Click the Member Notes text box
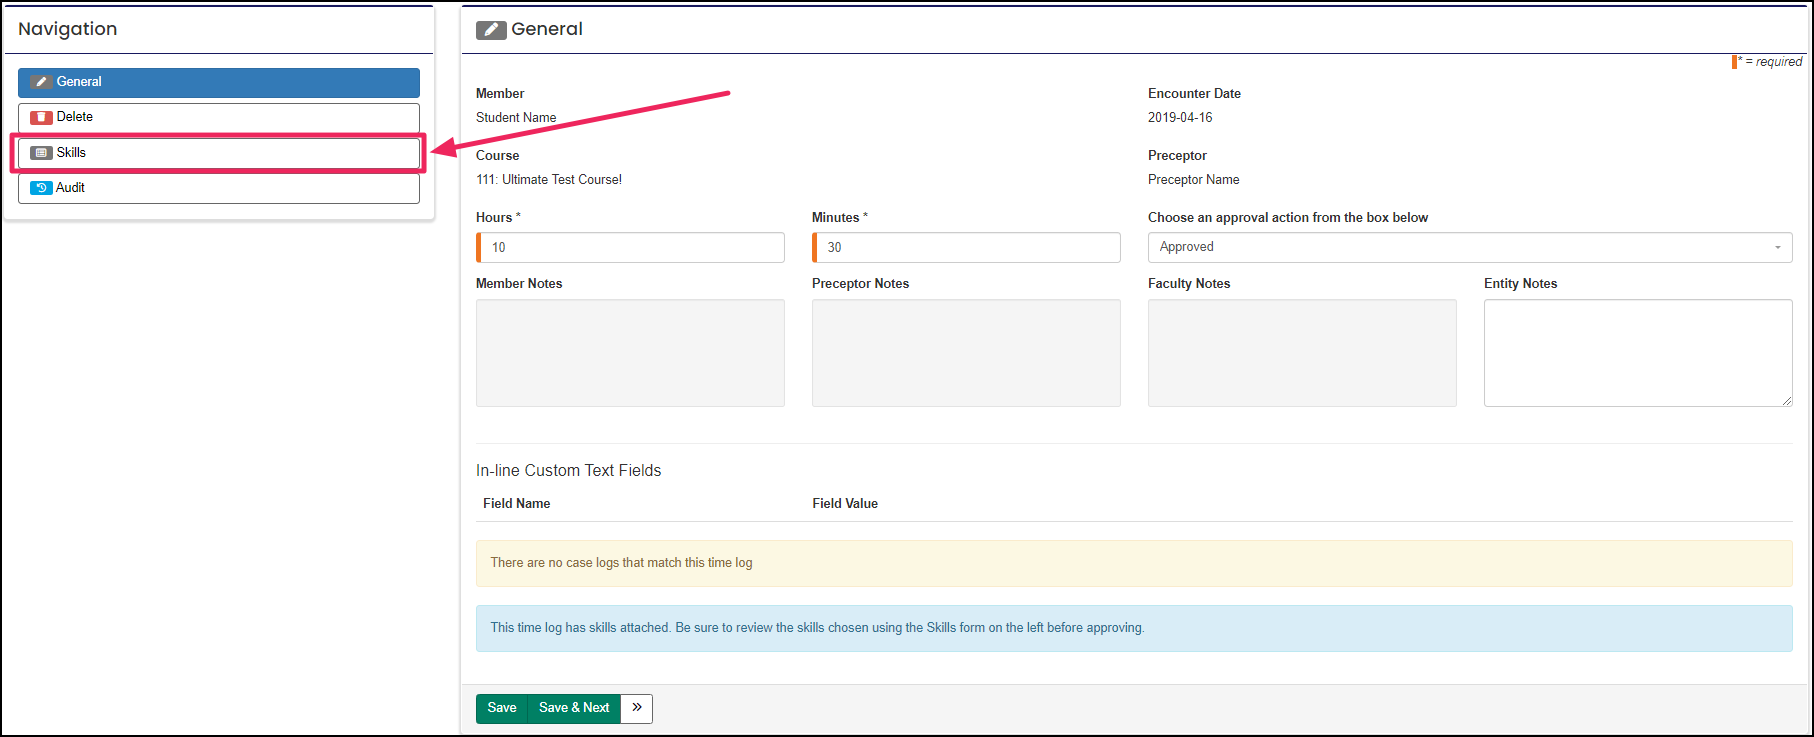The height and width of the screenshot is (737, 1814). 630,352
